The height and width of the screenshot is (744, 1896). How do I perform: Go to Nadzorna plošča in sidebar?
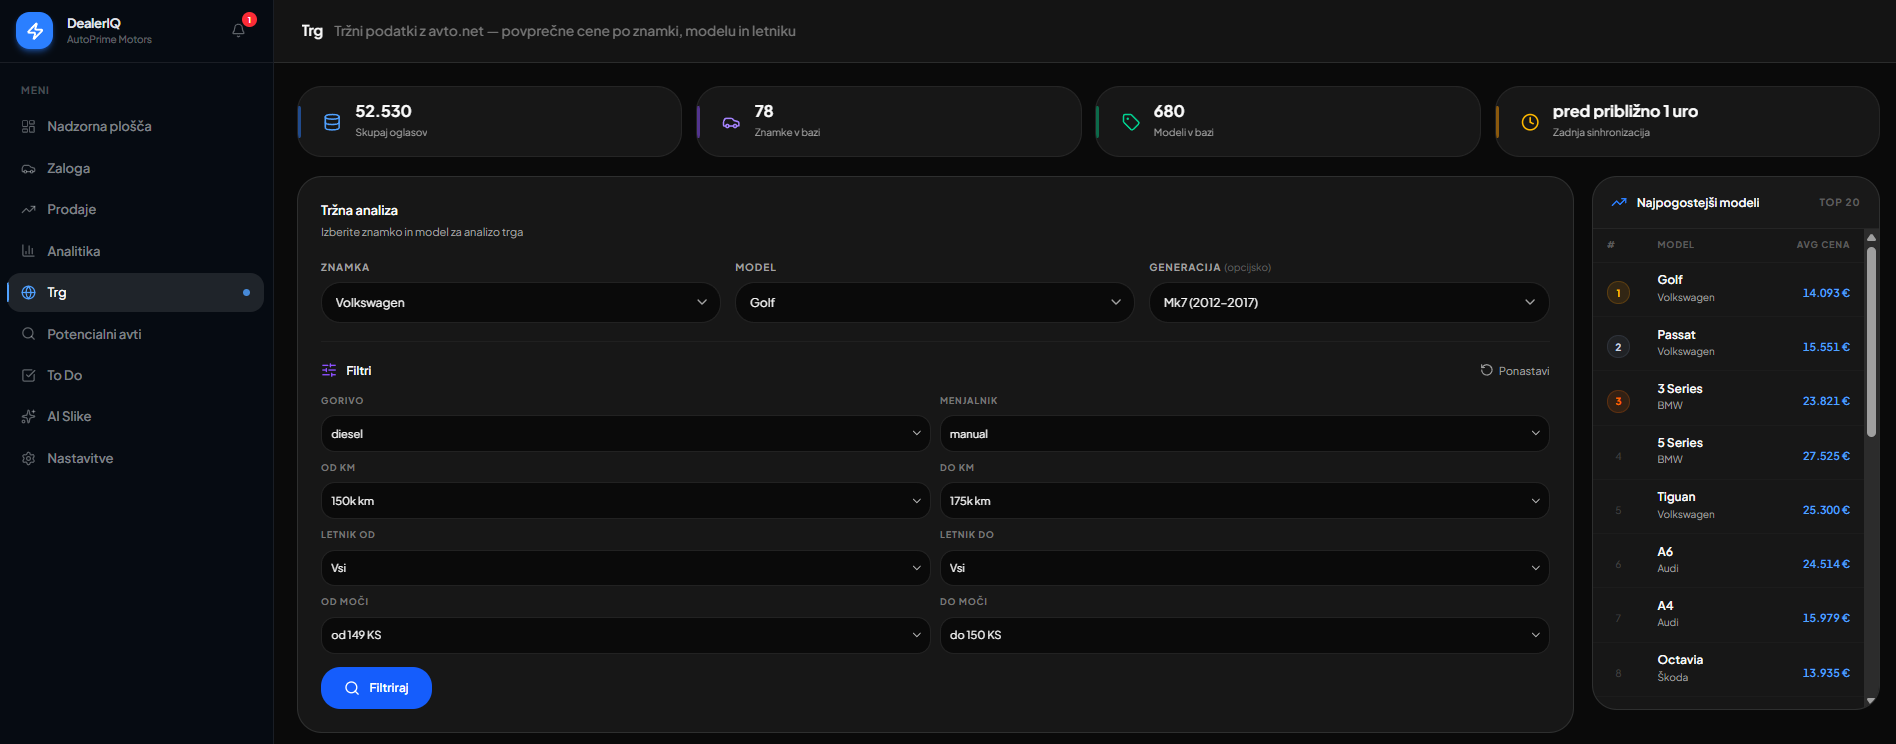point(99,127)
